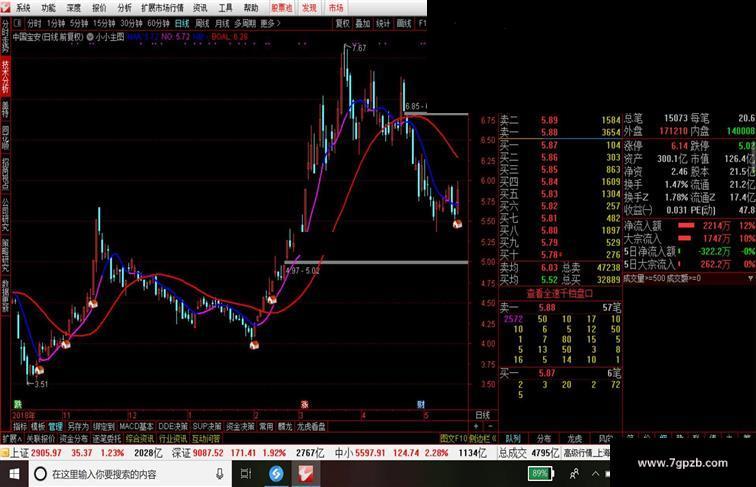Screen dimensions: 756x487
Task: Select the 指标 tab
Action: (20, 427)
